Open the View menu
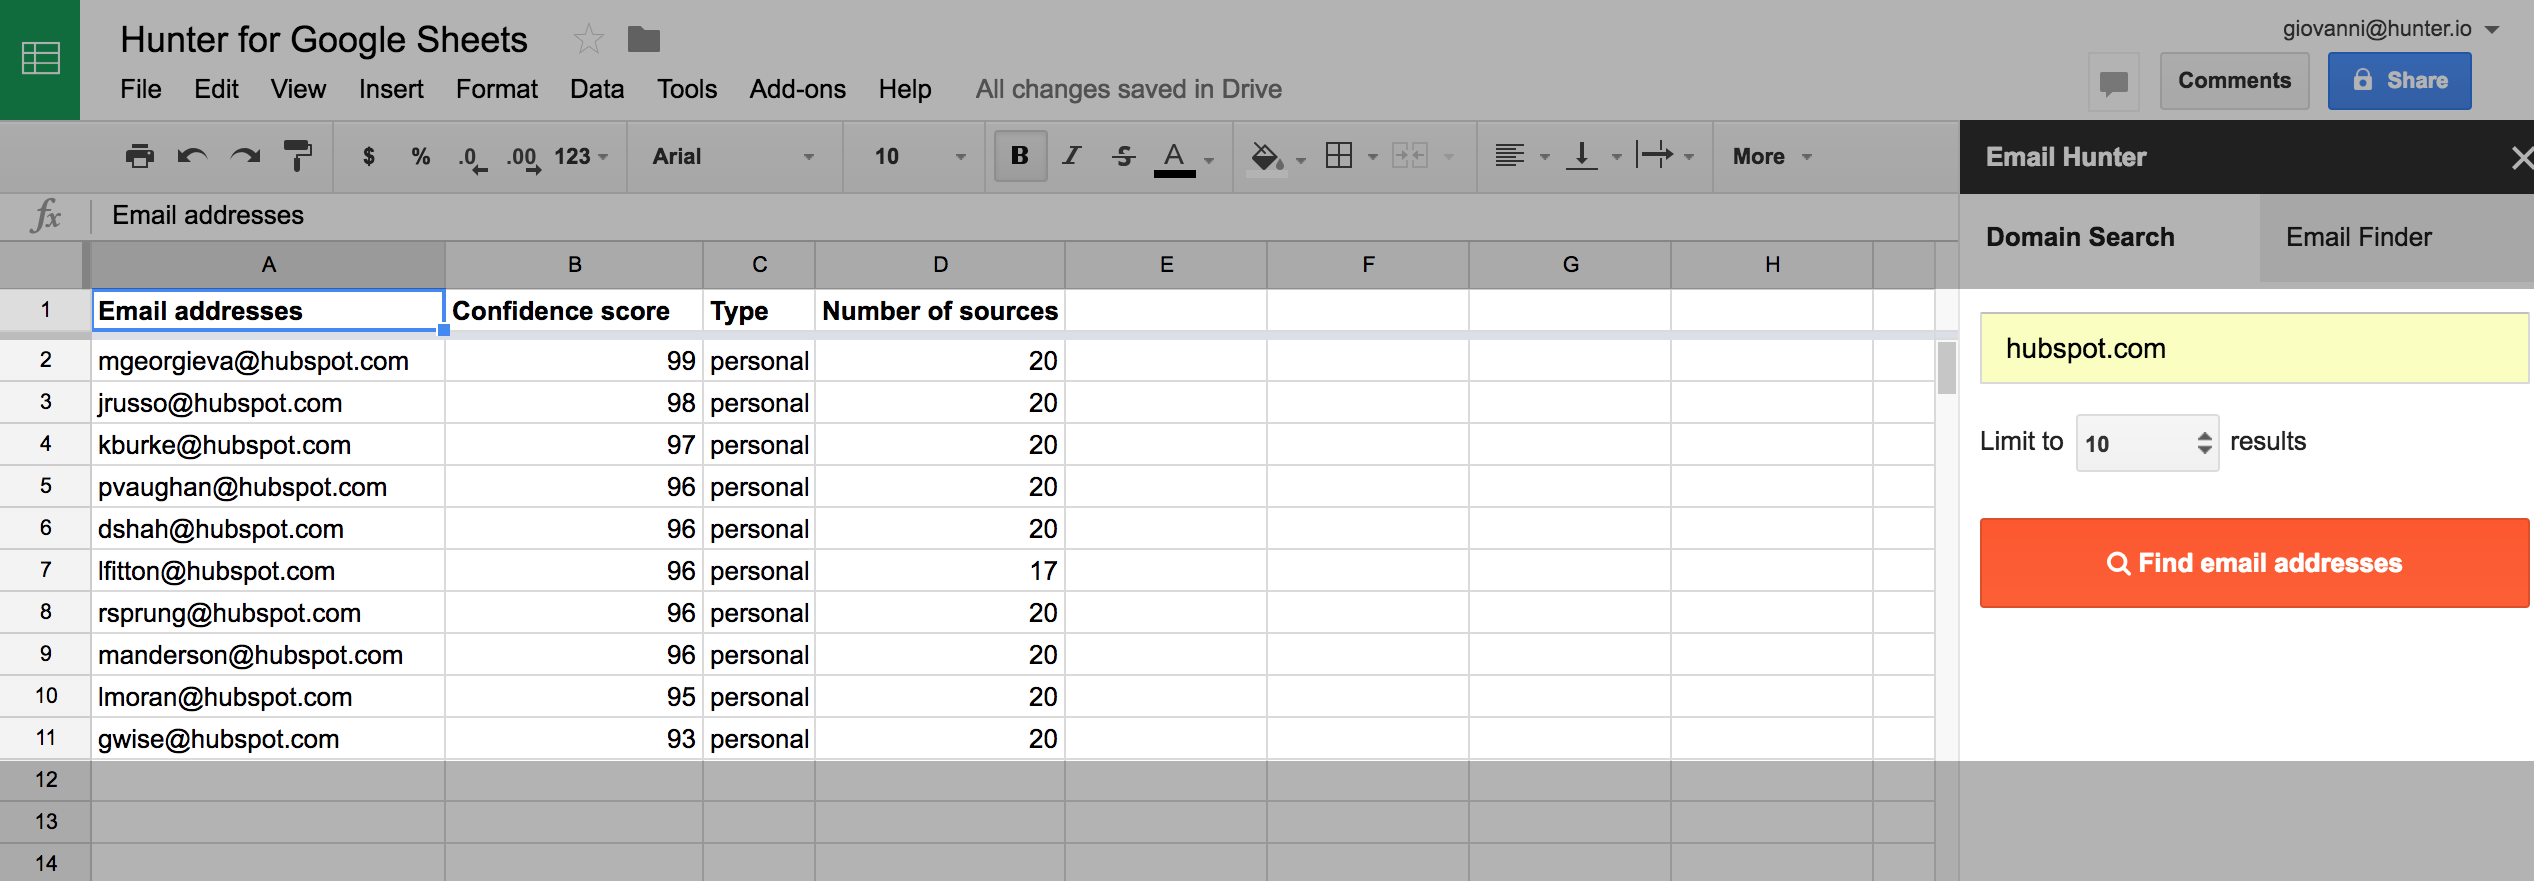The width and height of the screenshot is (2534, 881). click(298, 89)
